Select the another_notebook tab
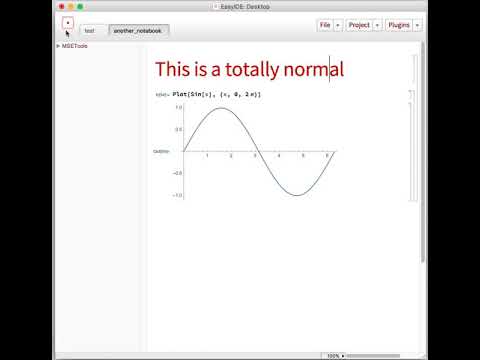 pos(139,31)
